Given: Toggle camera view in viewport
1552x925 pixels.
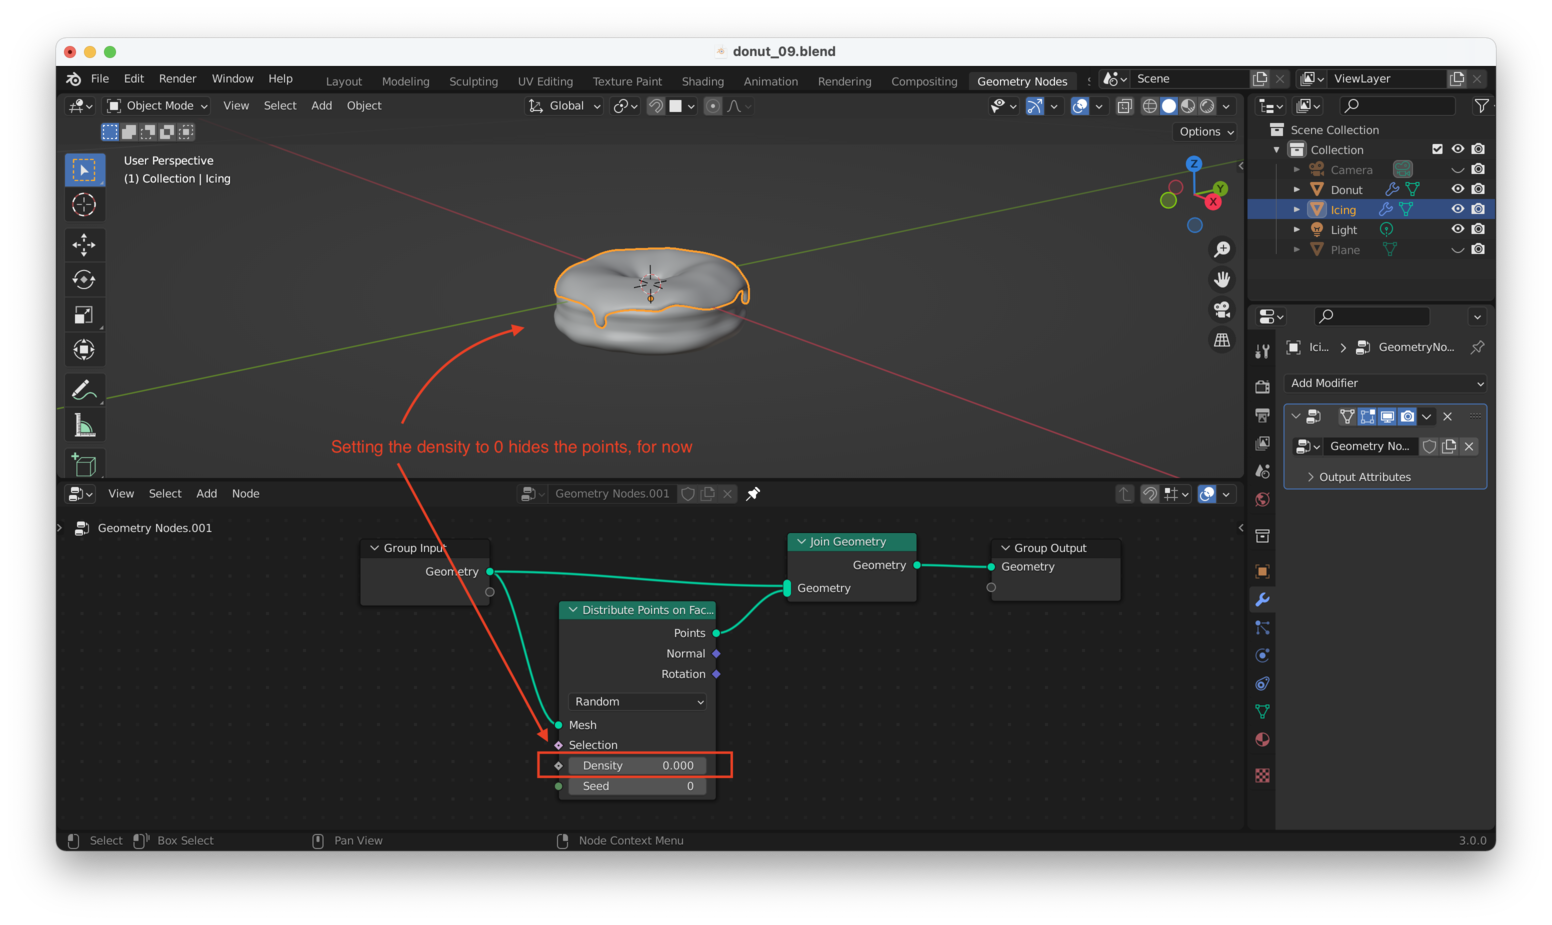Looking at the screenshot, I should pos(1222,310).
